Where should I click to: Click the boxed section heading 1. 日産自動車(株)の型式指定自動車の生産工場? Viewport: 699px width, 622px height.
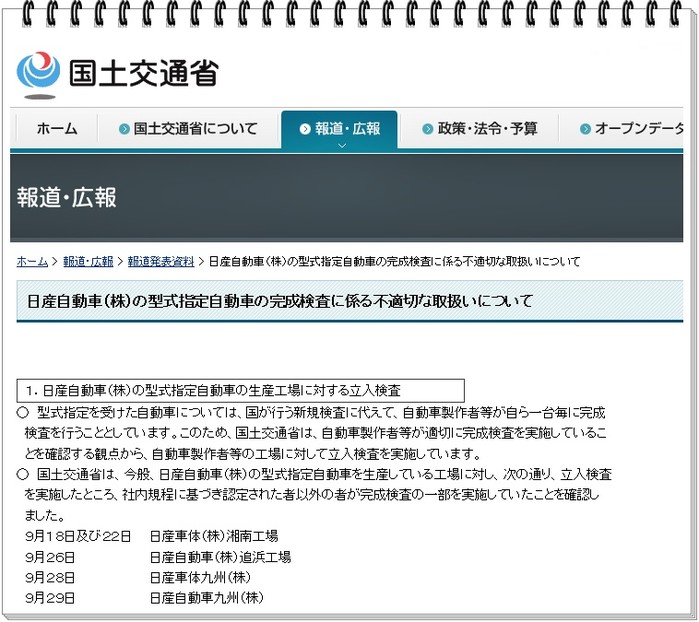[x=240, y=391]
